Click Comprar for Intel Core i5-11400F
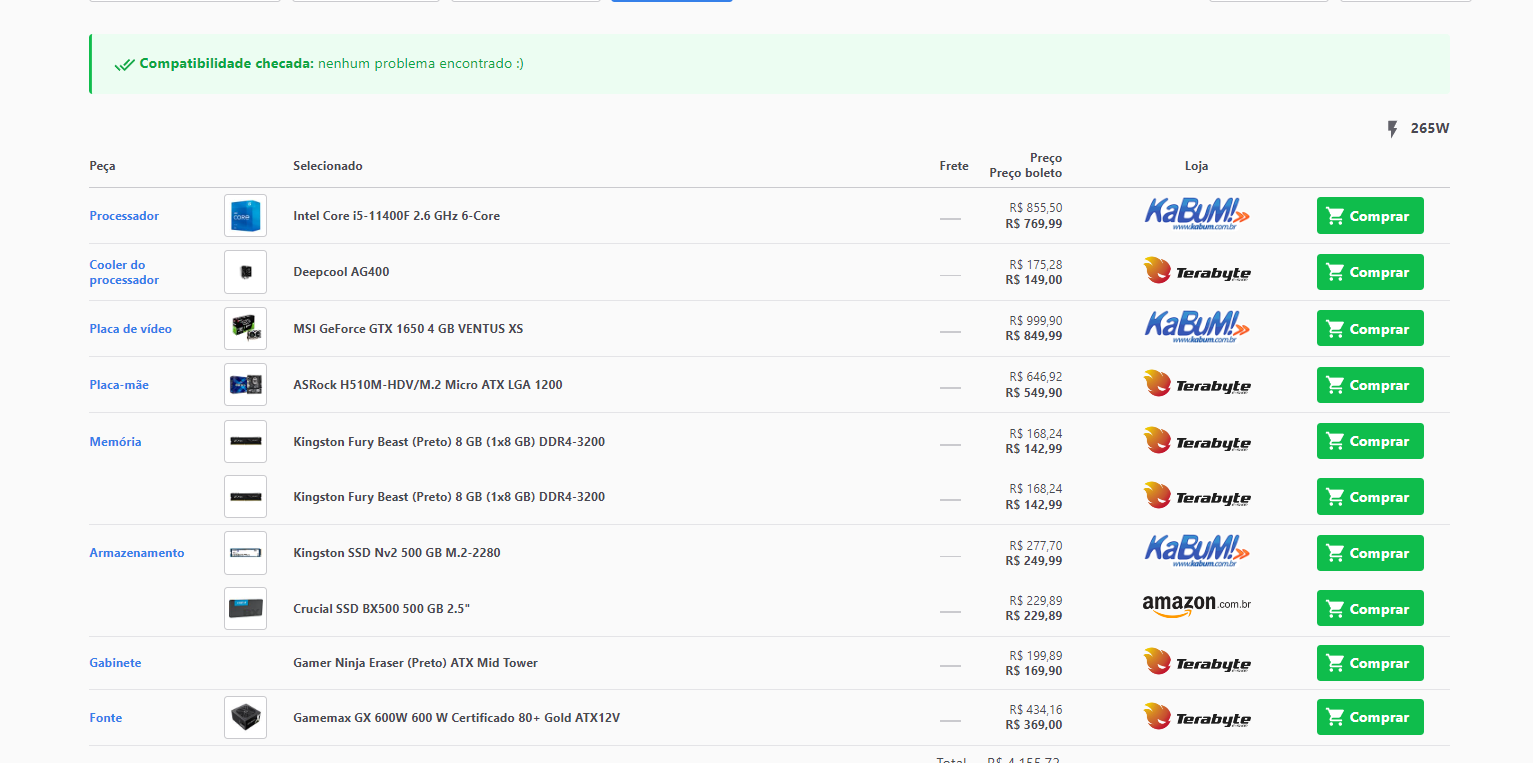Image resolution: width=1533 pixels, height=763 pixels. pyautogui.click(x=1370, y=216)
